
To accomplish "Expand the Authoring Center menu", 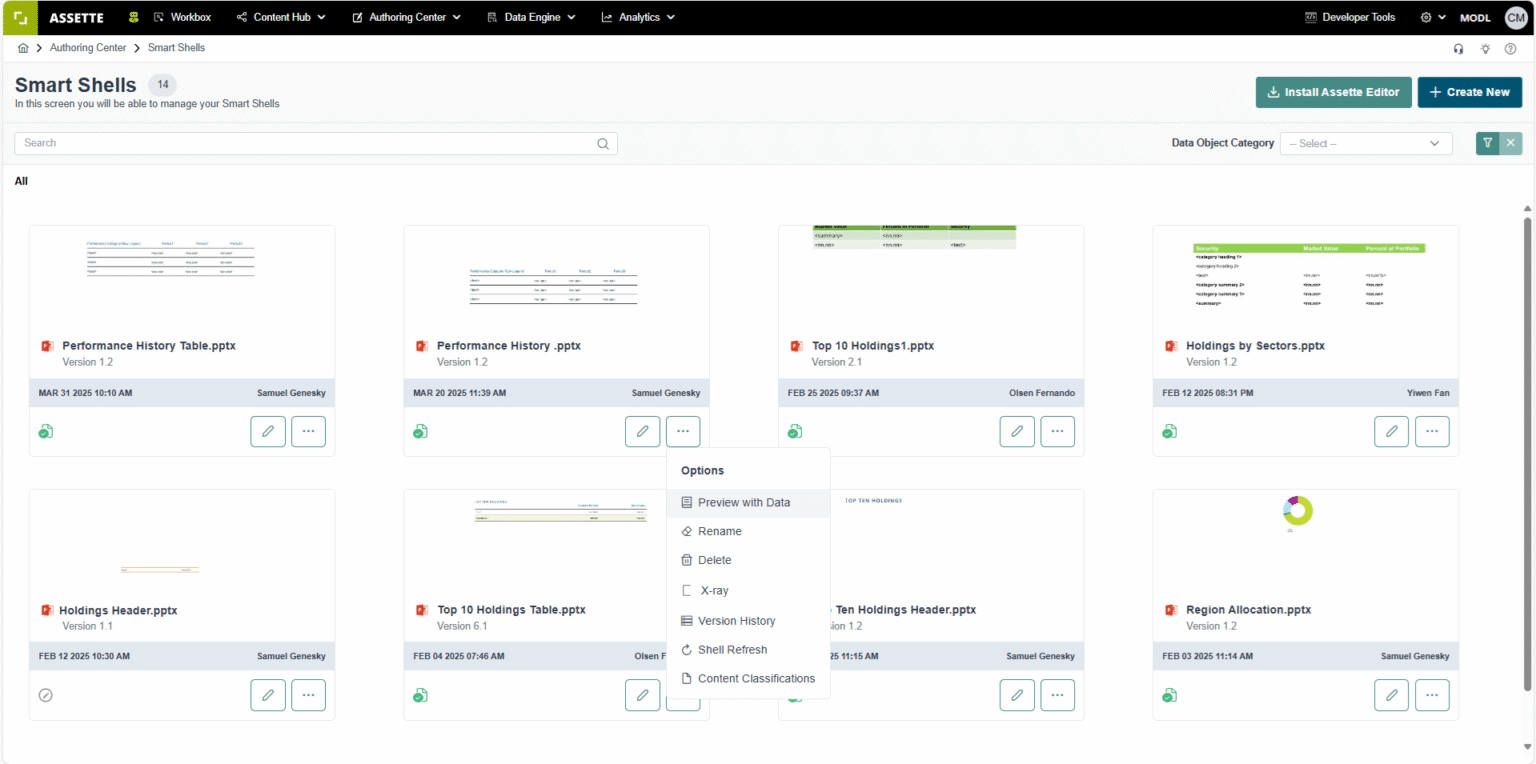I will (x=407, y=17).
